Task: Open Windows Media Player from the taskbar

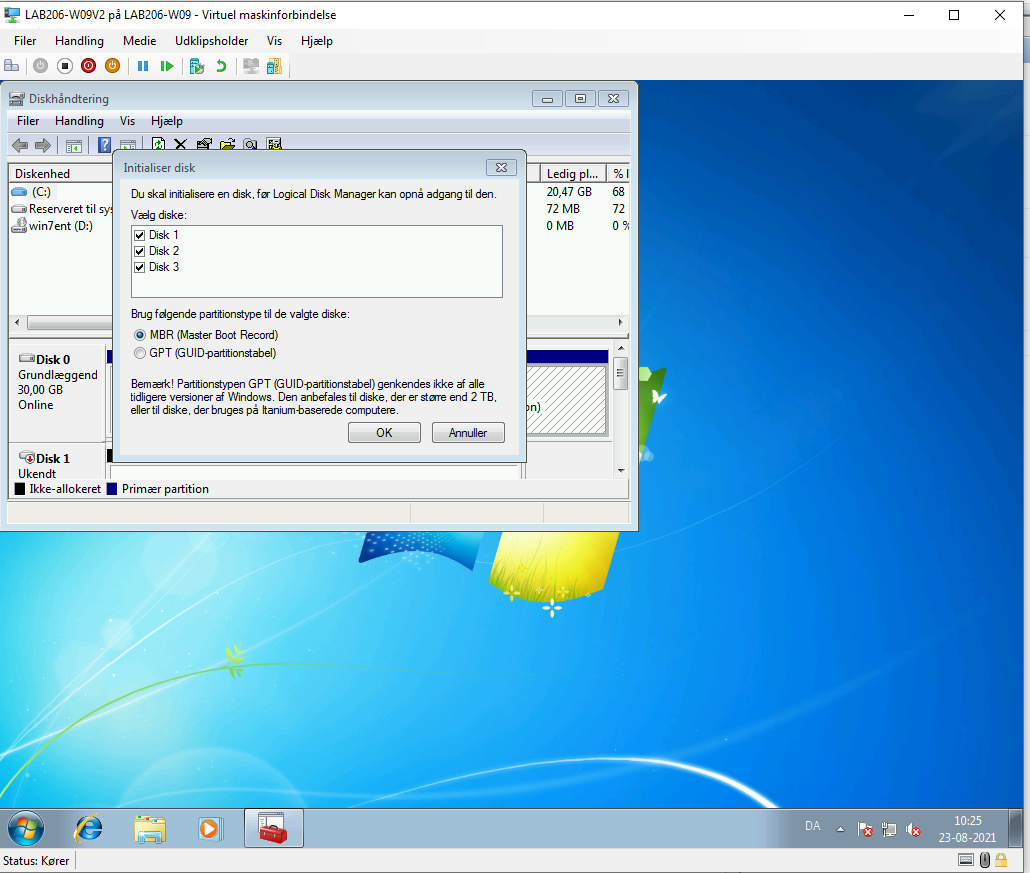Action: pos(210,828)
